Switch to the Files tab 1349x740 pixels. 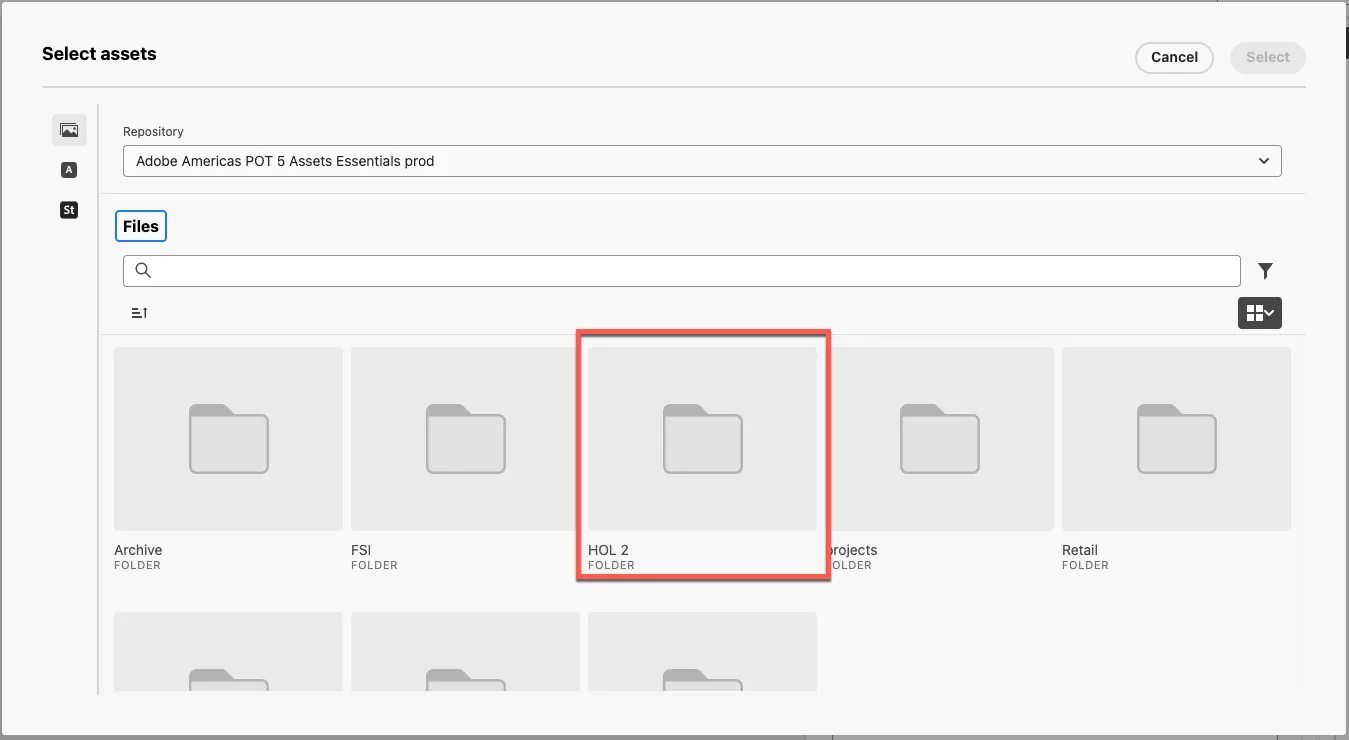coord(141,227)
